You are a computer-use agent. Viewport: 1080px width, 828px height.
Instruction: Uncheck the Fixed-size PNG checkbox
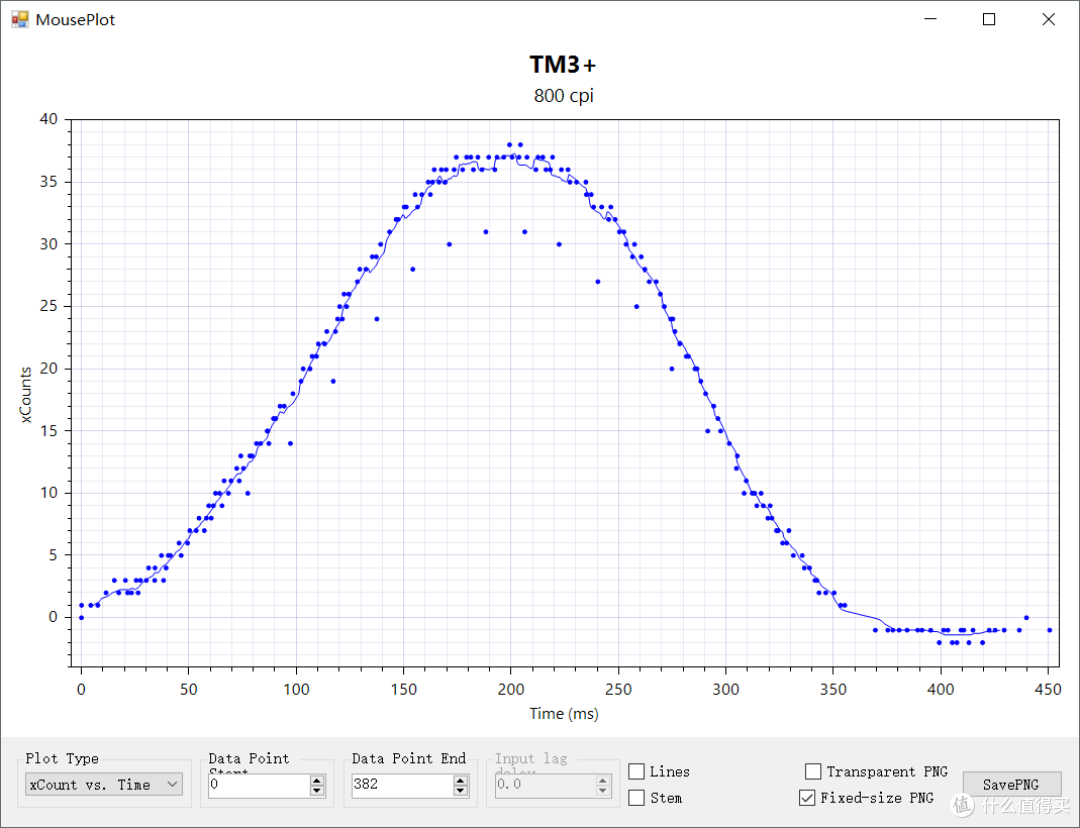point(807,798)
